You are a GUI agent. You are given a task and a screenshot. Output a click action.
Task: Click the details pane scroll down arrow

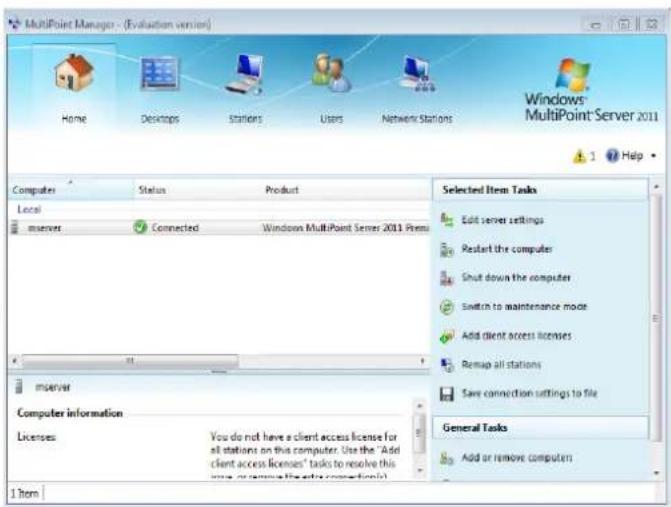coord(420,470)
